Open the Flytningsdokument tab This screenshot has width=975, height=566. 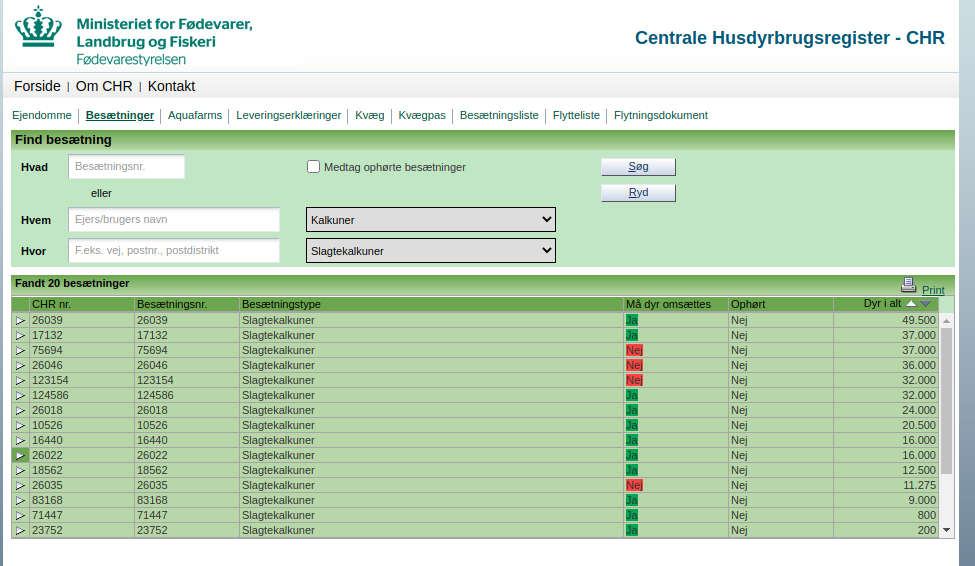(x=660, y=115)
